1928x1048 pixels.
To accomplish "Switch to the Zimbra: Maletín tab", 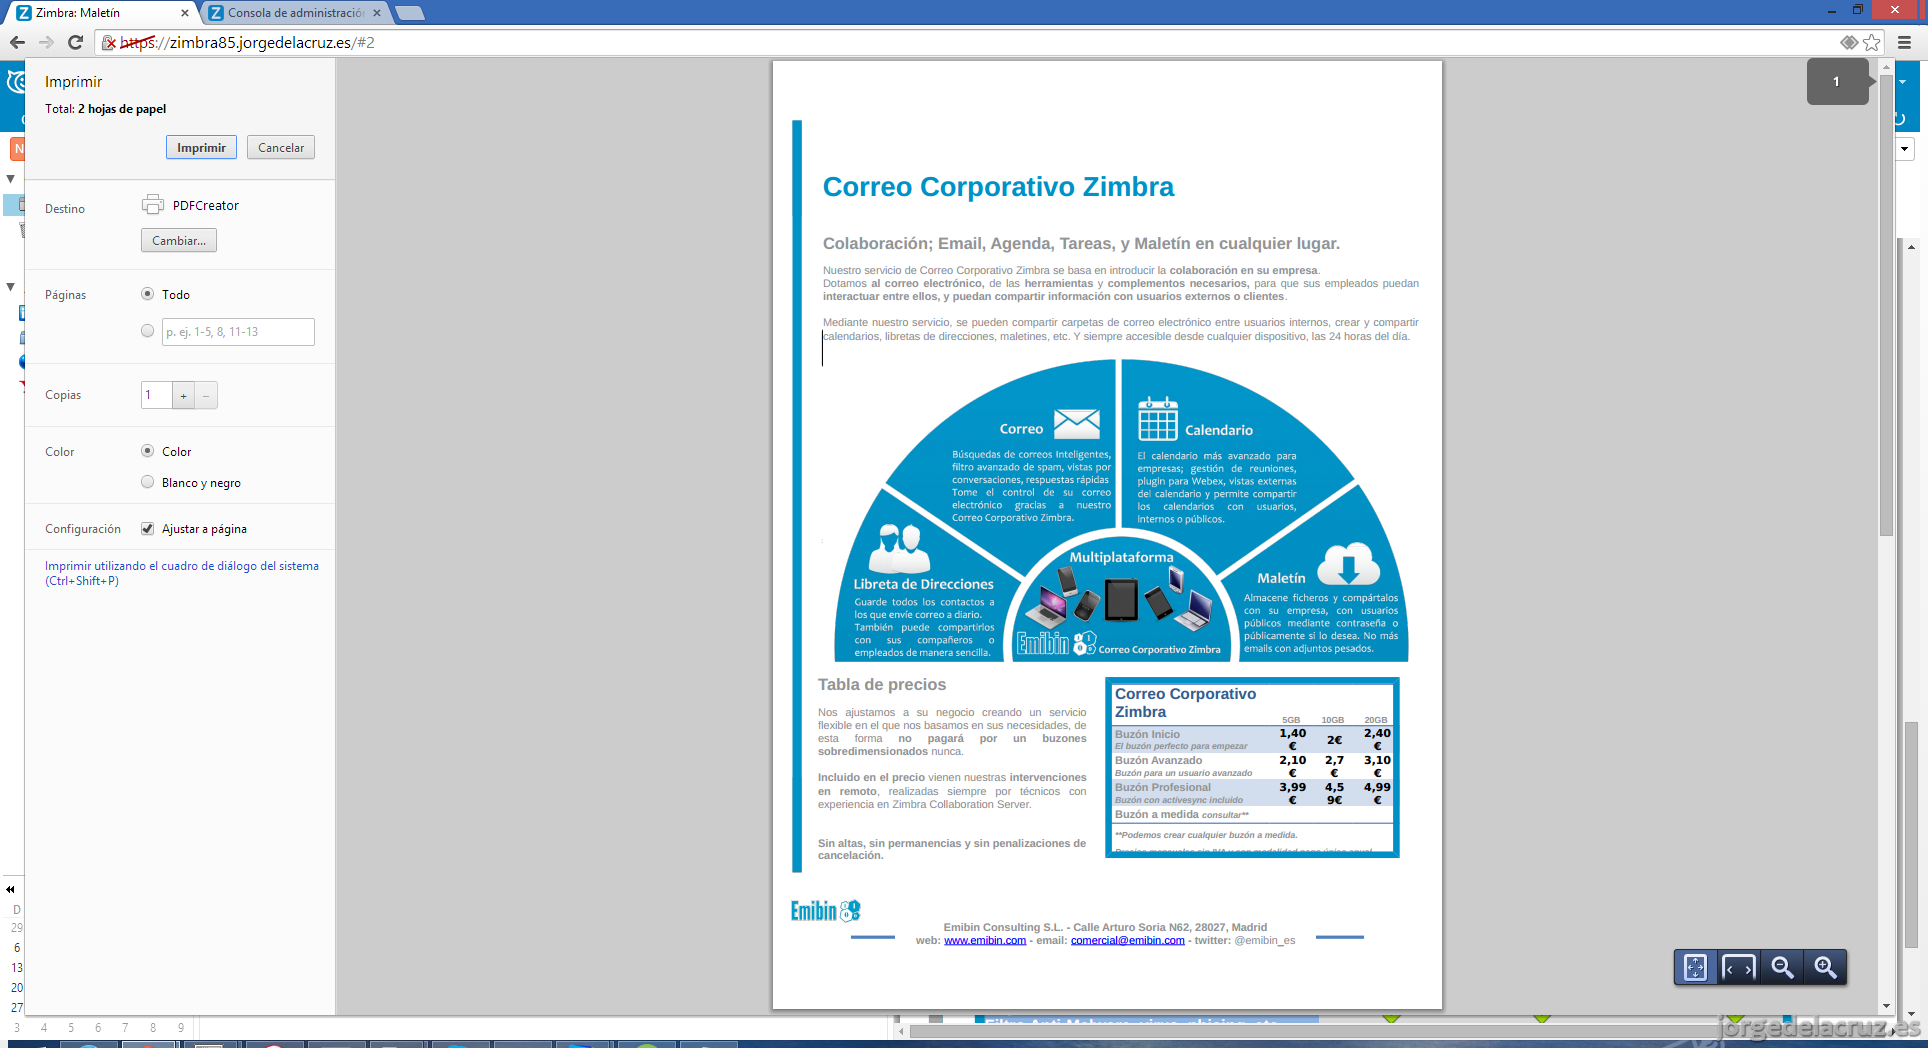I will [x=100, y=13].
